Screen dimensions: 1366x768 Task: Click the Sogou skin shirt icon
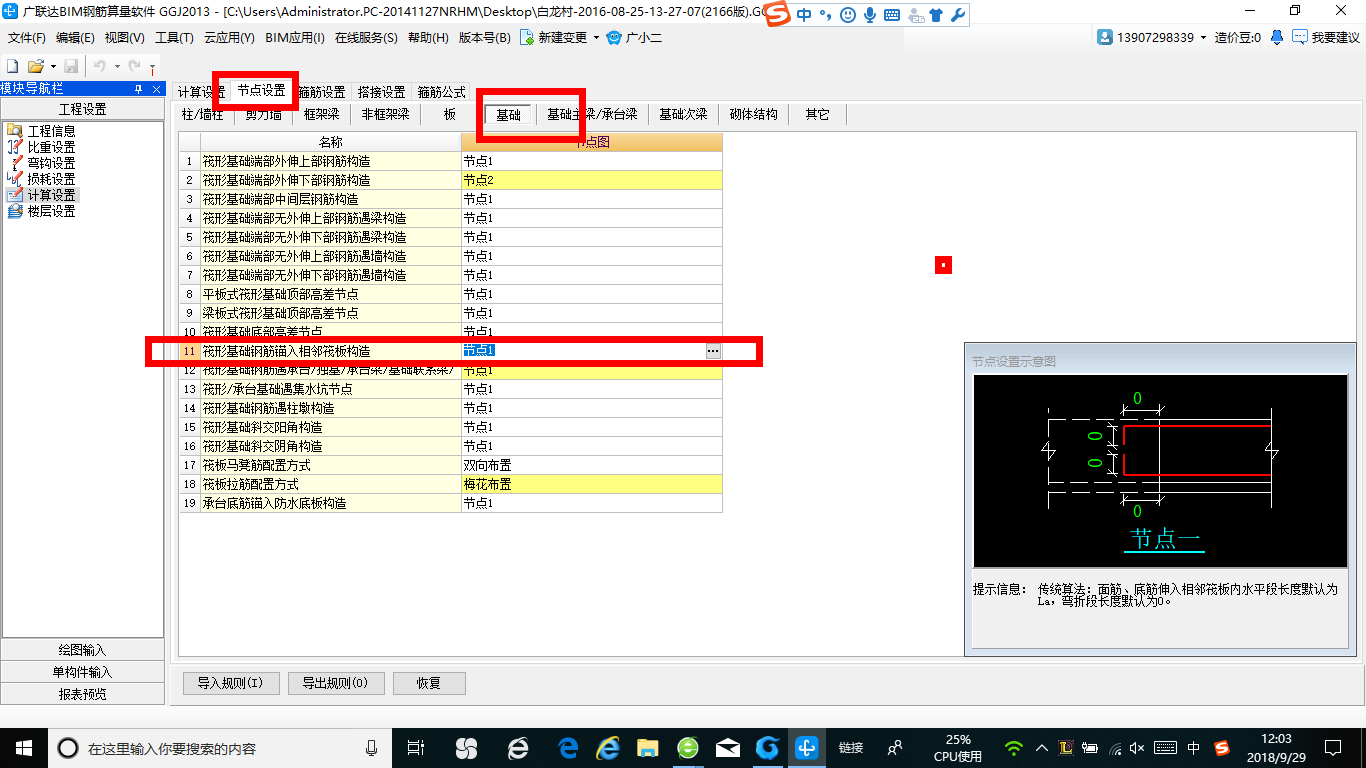pyautogui.click(x=936, y=15)
